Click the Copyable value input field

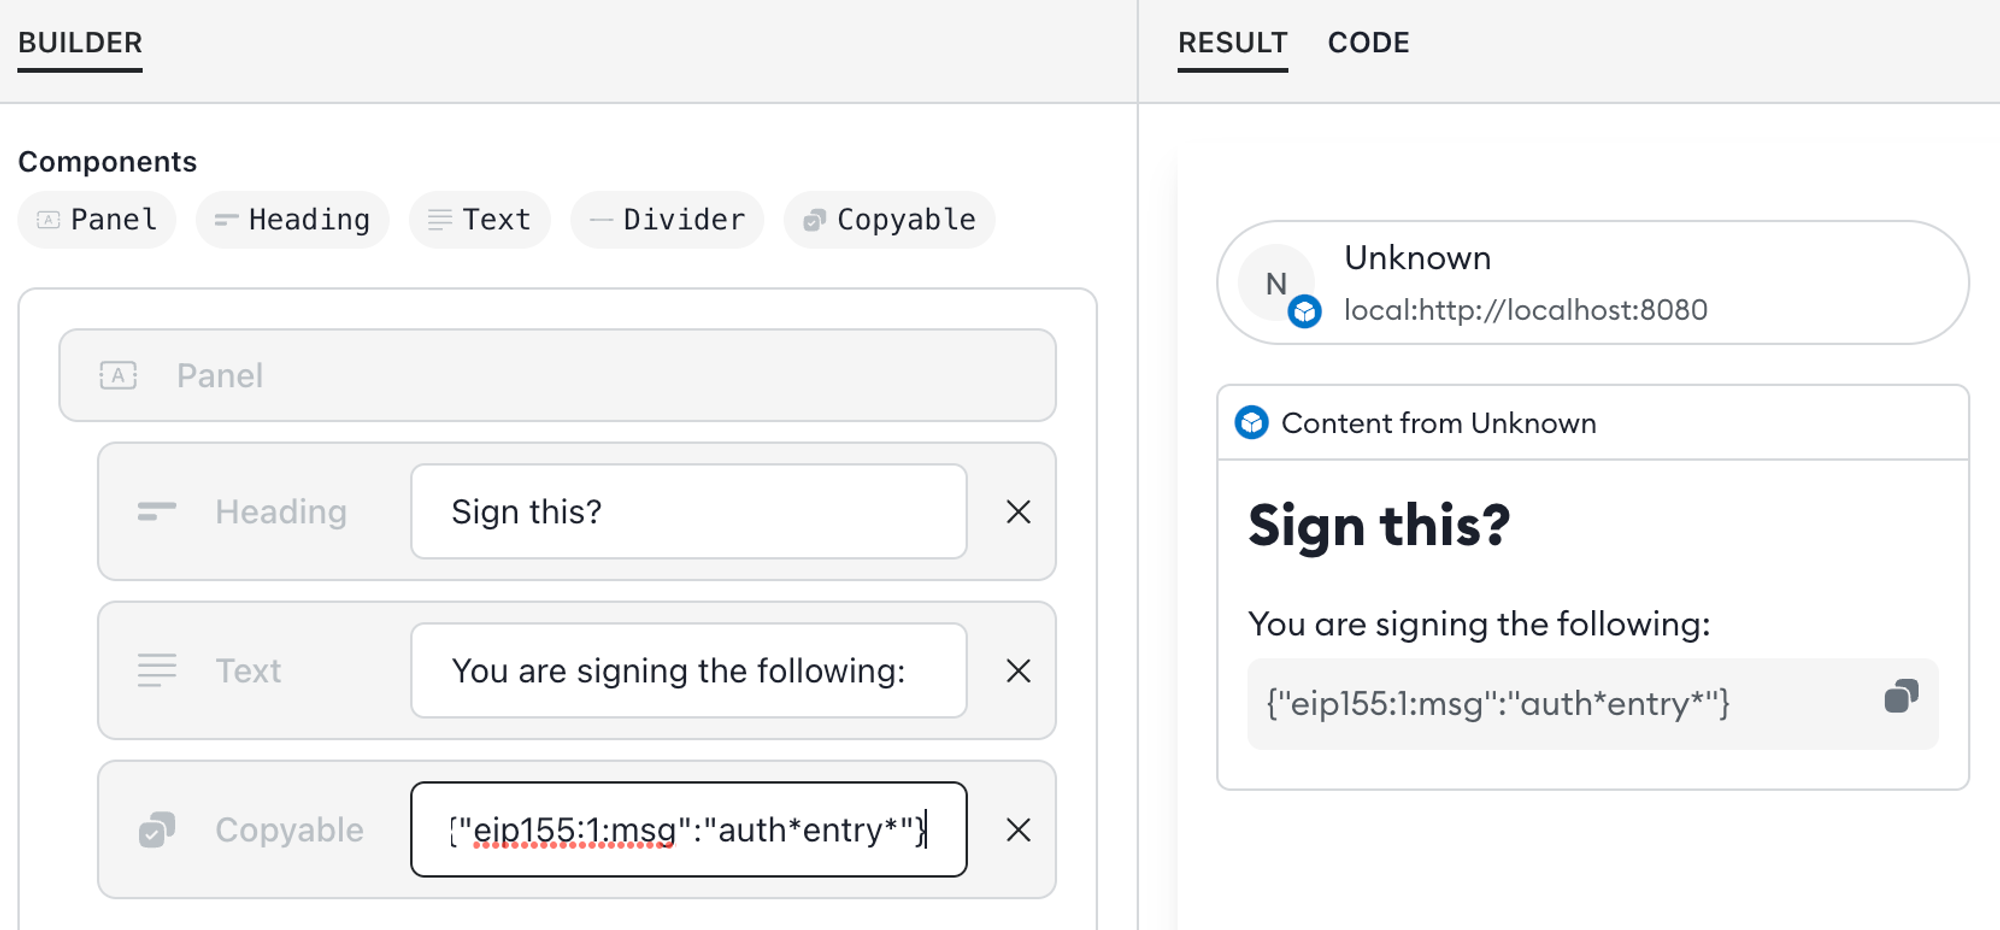[688, 830]
